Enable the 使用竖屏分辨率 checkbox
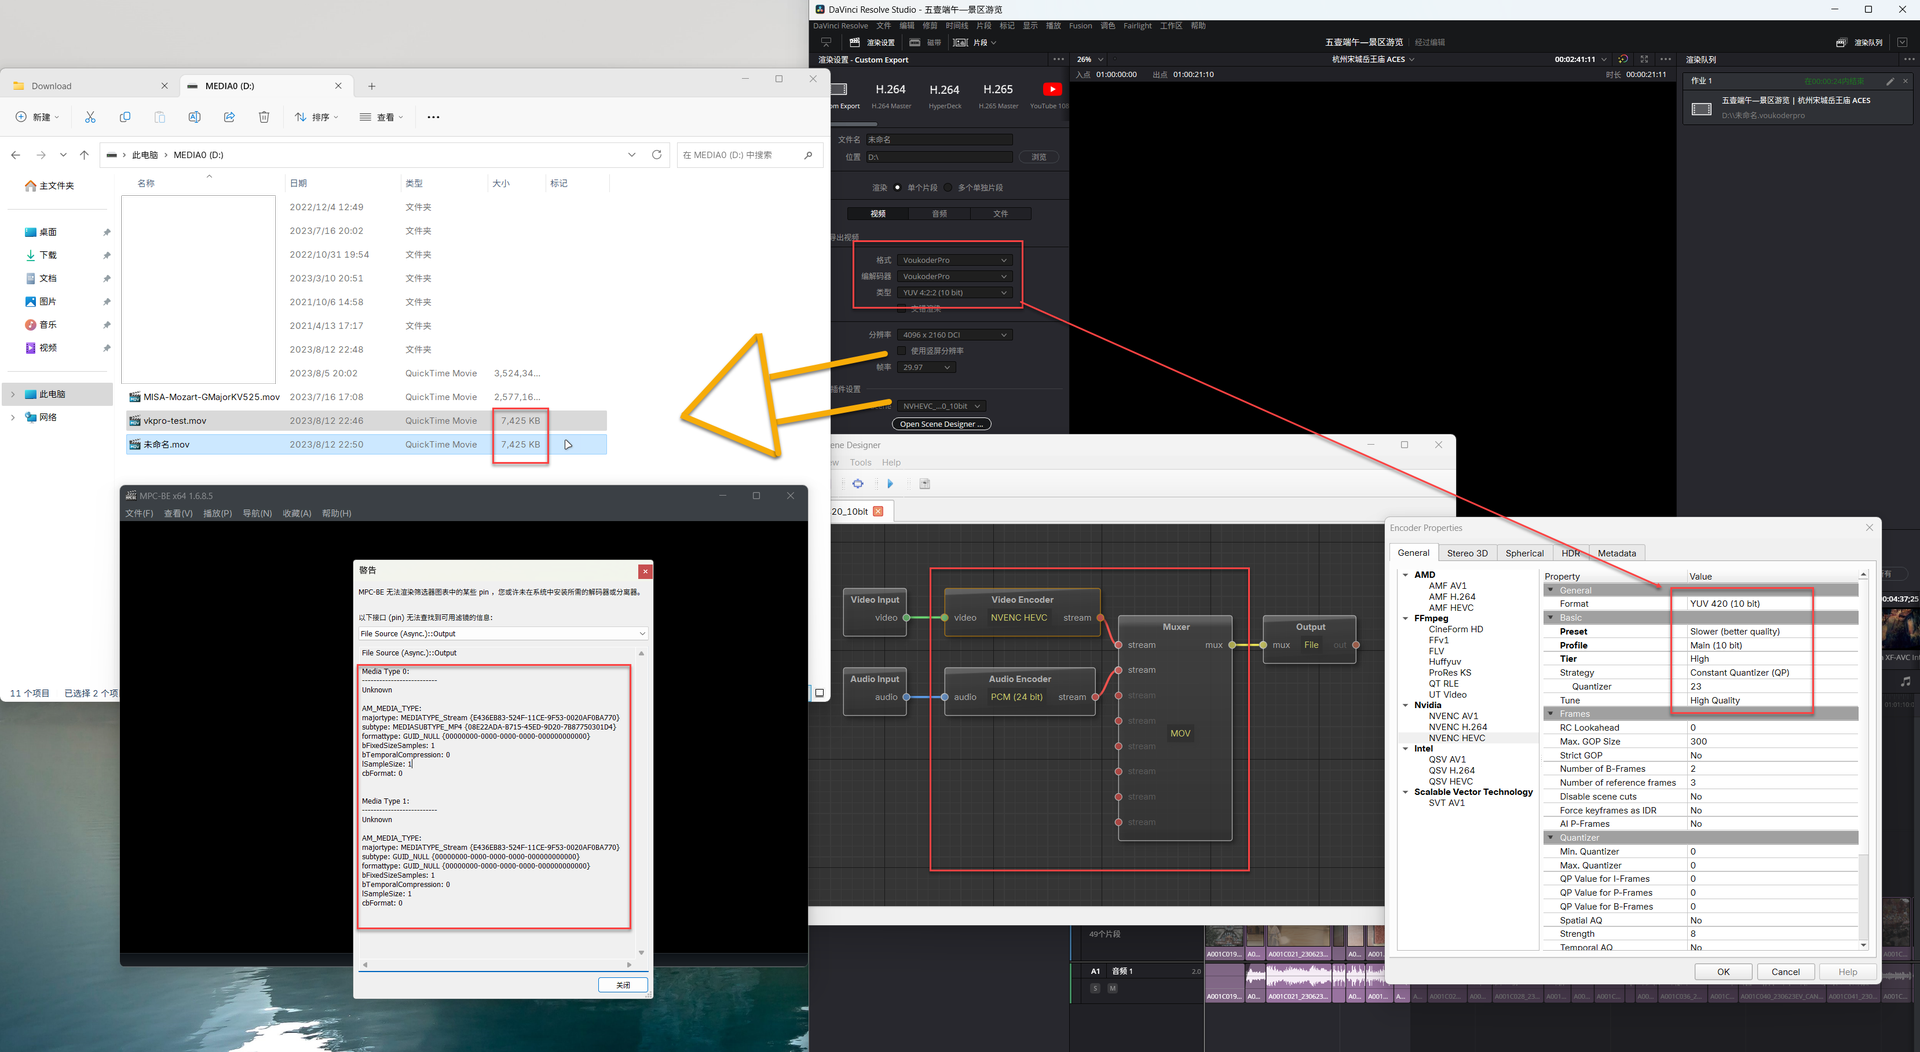The height and width of the screenshot is (1052, 1920). tap(902, 351)
